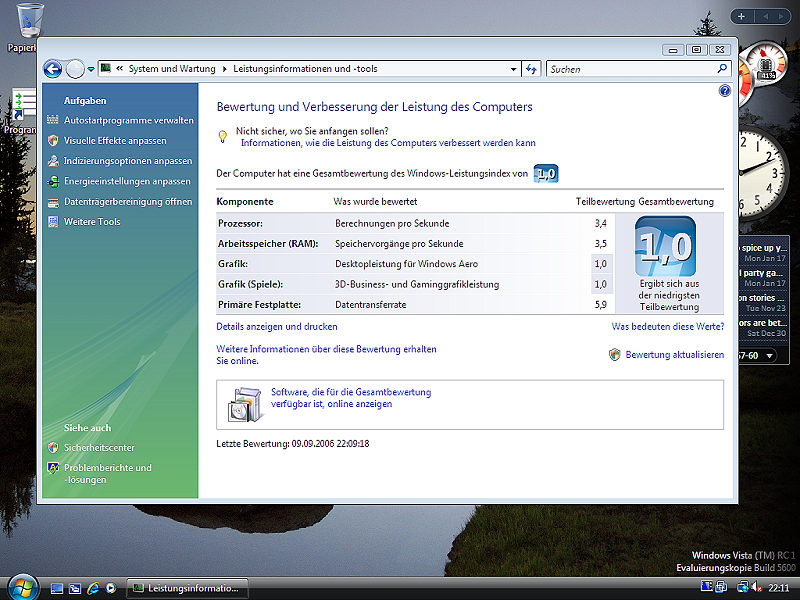
Task: Click the Show Desktop quick launch icon
Action: [57, 588]
